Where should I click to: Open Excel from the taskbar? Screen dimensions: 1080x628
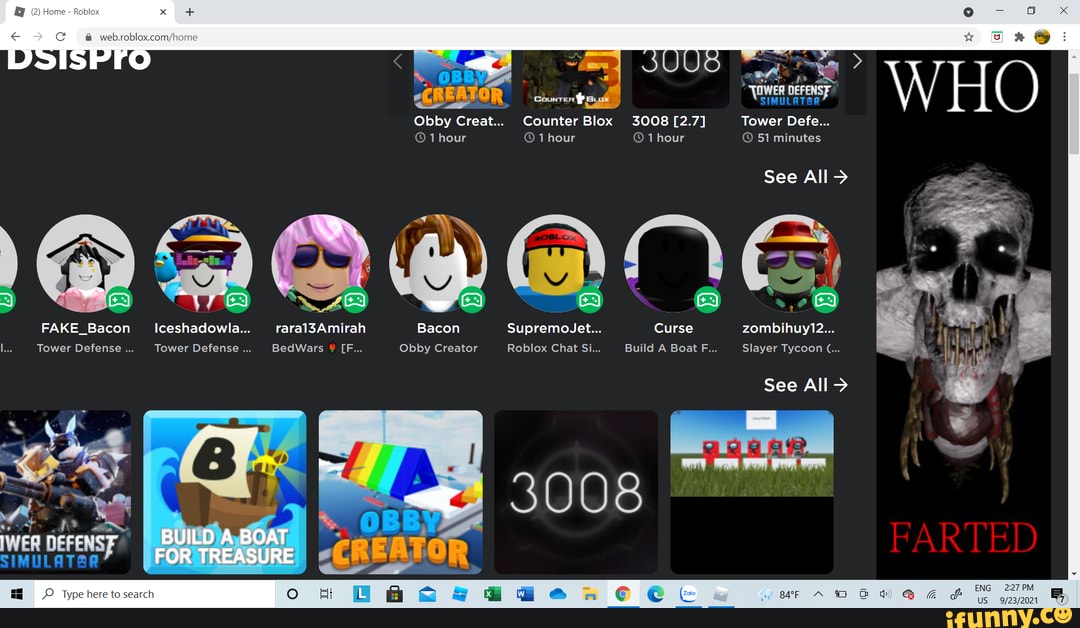491,594
